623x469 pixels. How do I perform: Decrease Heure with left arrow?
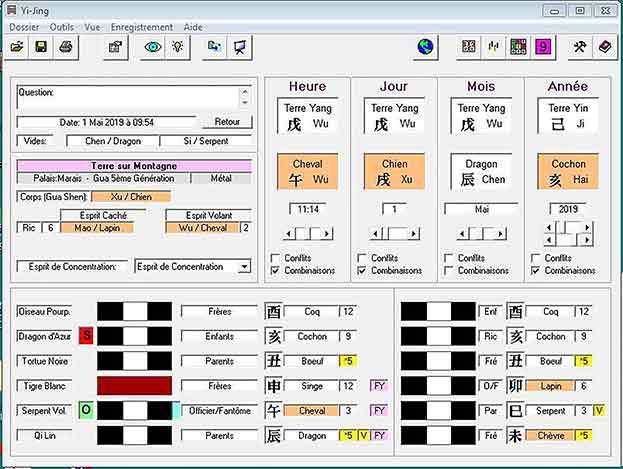click(289, 234)
